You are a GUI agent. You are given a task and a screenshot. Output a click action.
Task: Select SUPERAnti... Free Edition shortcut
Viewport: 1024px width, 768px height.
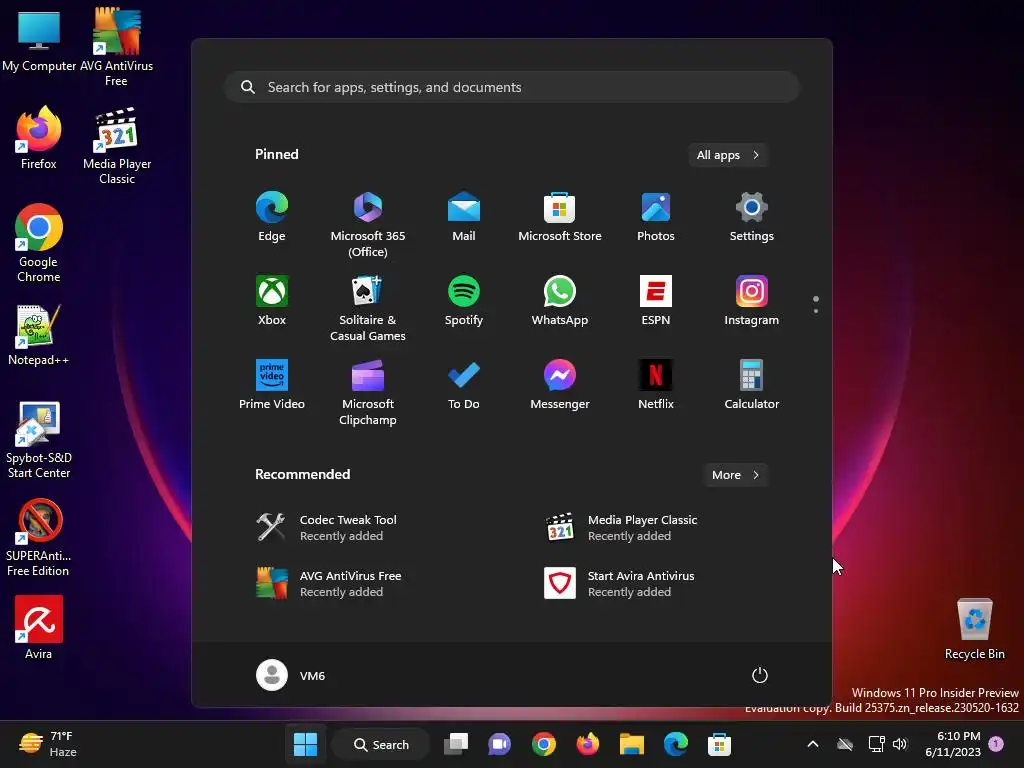[39, 537]
